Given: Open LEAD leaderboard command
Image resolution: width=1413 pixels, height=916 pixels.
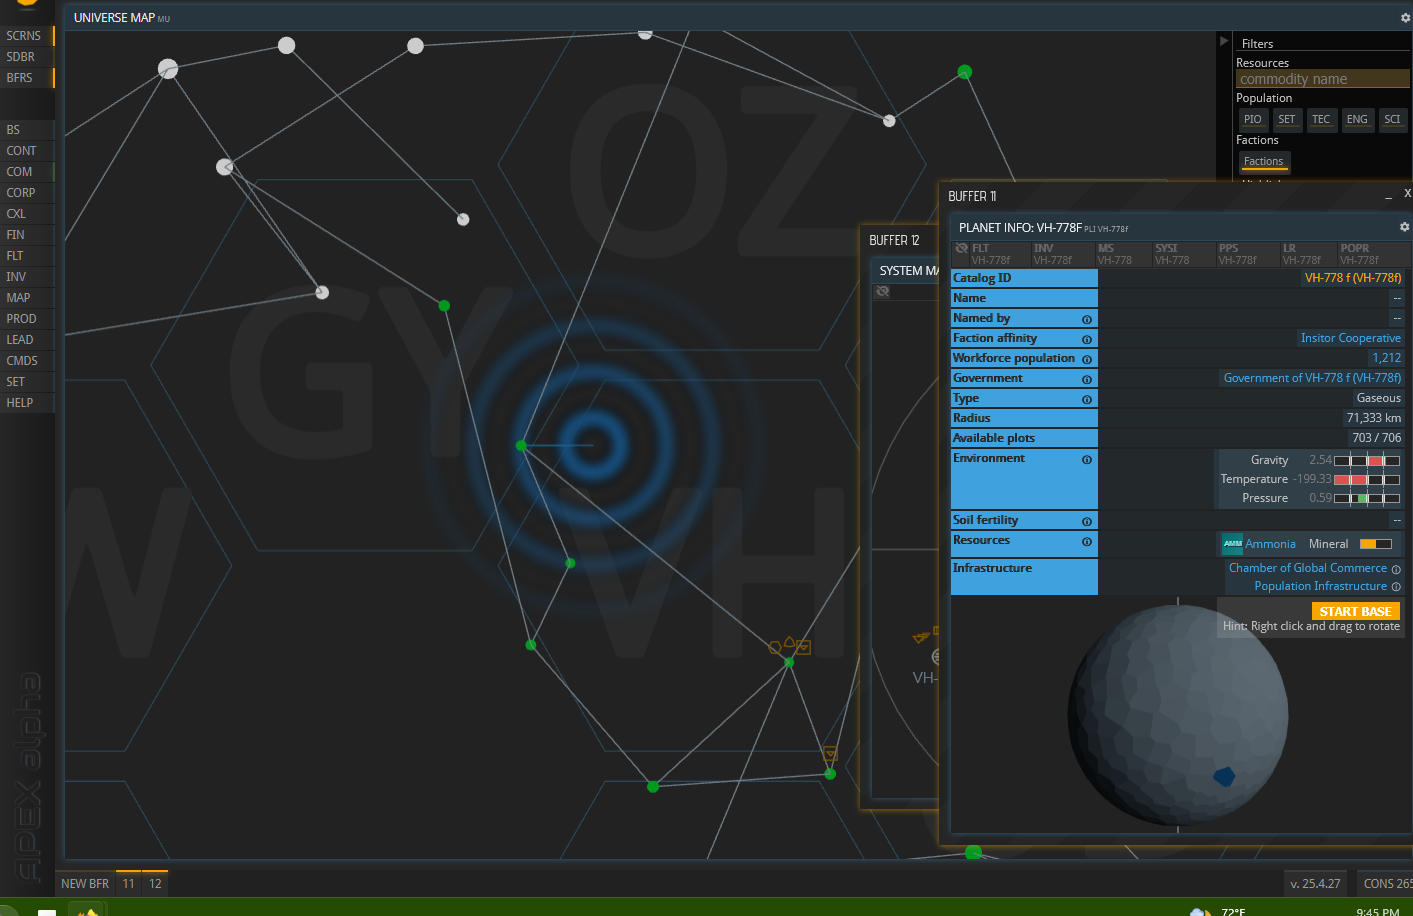Looking at the screenshot, I should (x=27, y=340).
